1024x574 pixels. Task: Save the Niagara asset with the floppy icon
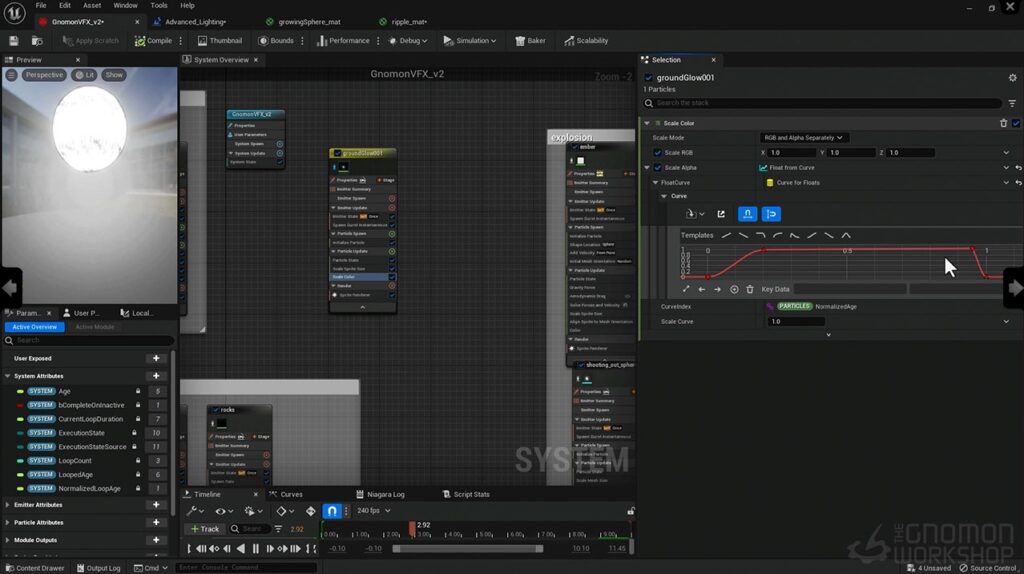[x=14, y=40]
